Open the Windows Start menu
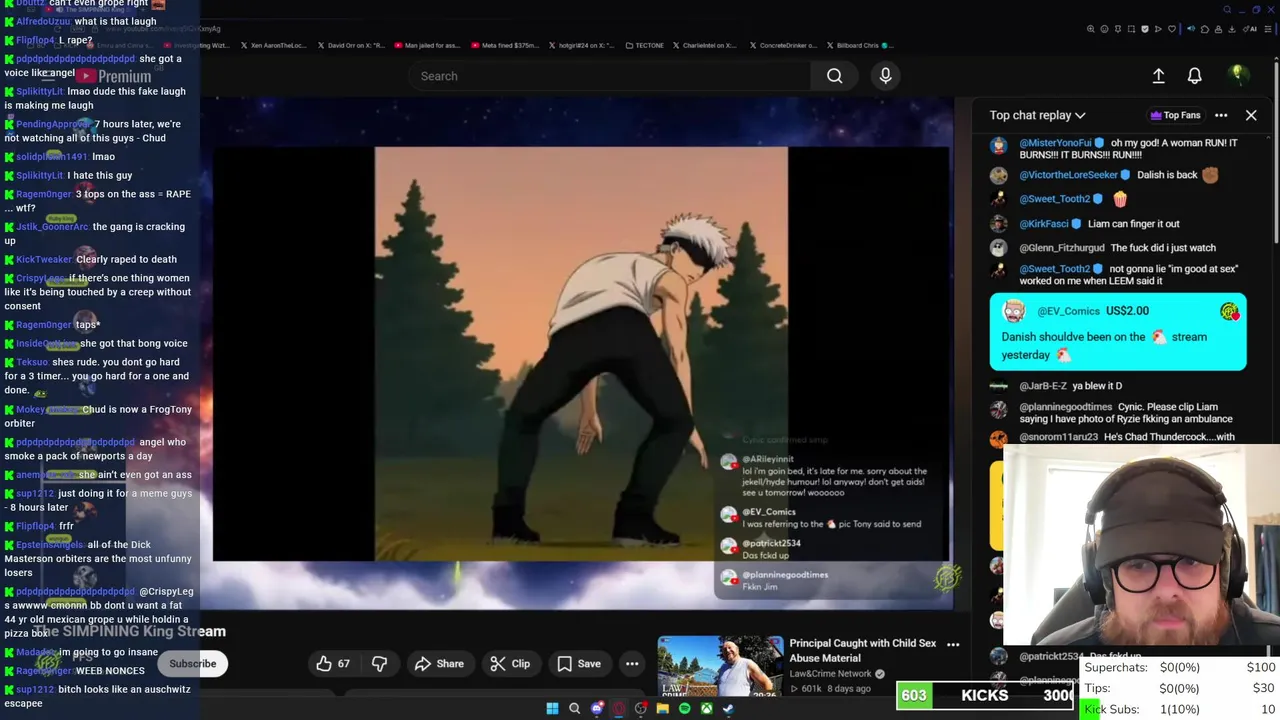The height and width of the screenshot is (720, 1280). pyautogui.click(x=552, y=709)
